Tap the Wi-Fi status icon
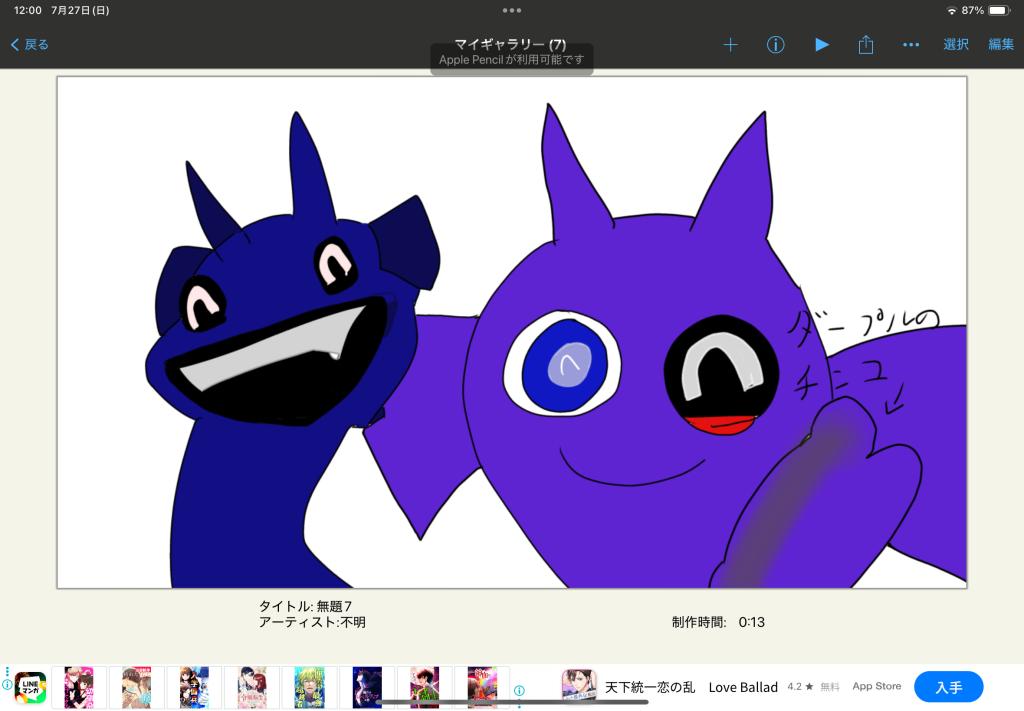This screenshot has width=1024, height=711. [x=951, y=10]
